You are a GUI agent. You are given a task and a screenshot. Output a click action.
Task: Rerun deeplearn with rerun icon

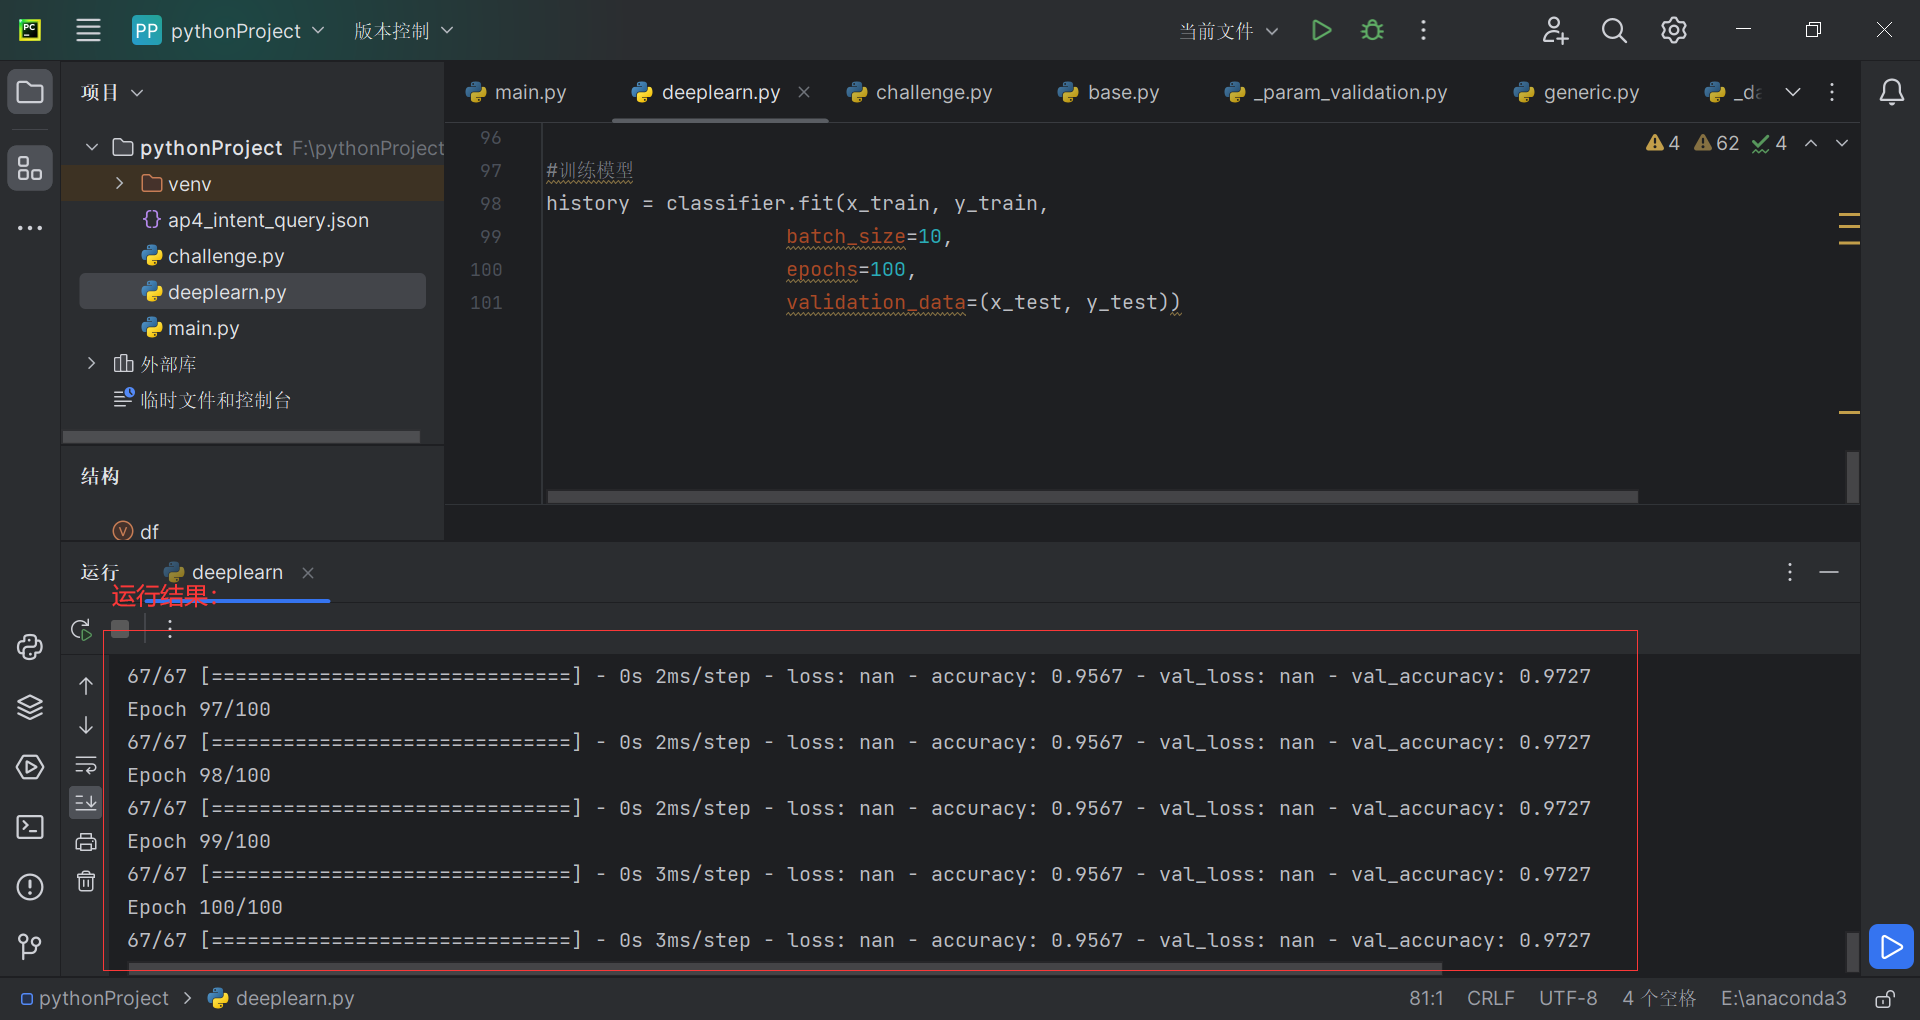(81, 629)
